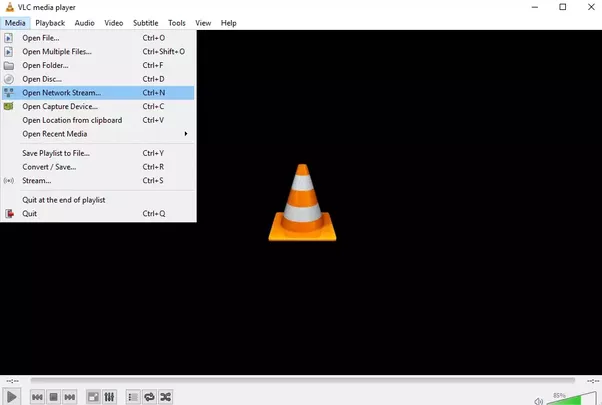Click the playback seek bar
602x405 pixels.
tap(303, 380)
